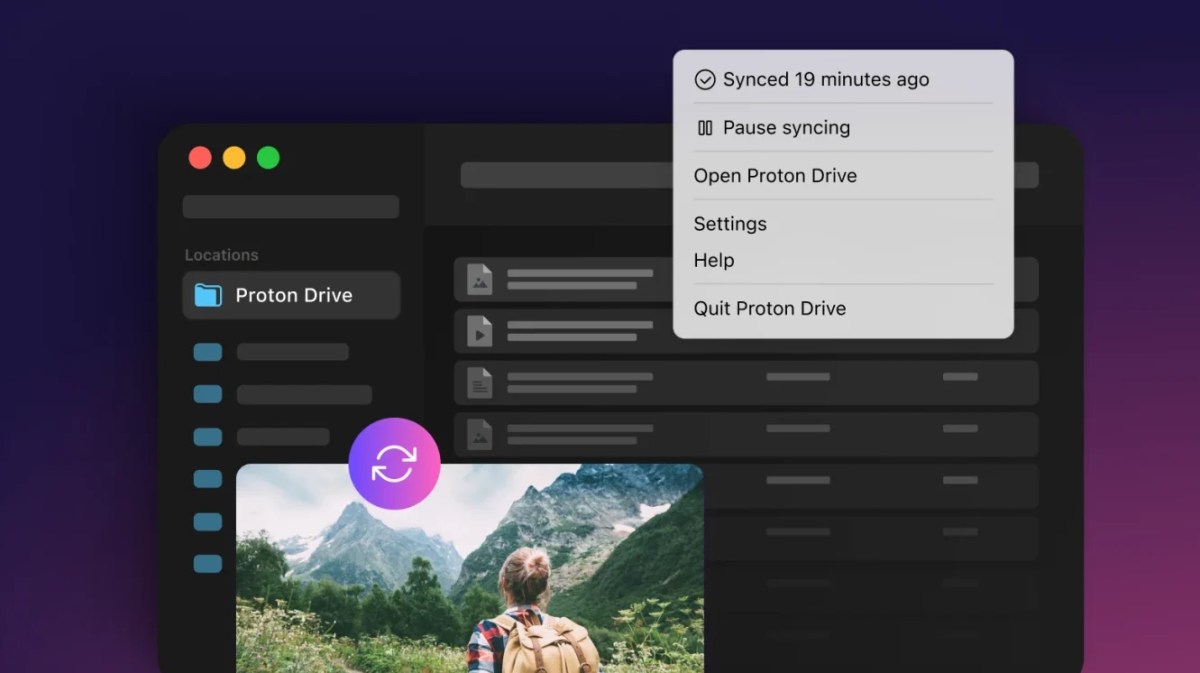Screen dimensions: 1200x673
Task: Click the pause icon beside Pause syncing
Action: (x=705, y=128)
